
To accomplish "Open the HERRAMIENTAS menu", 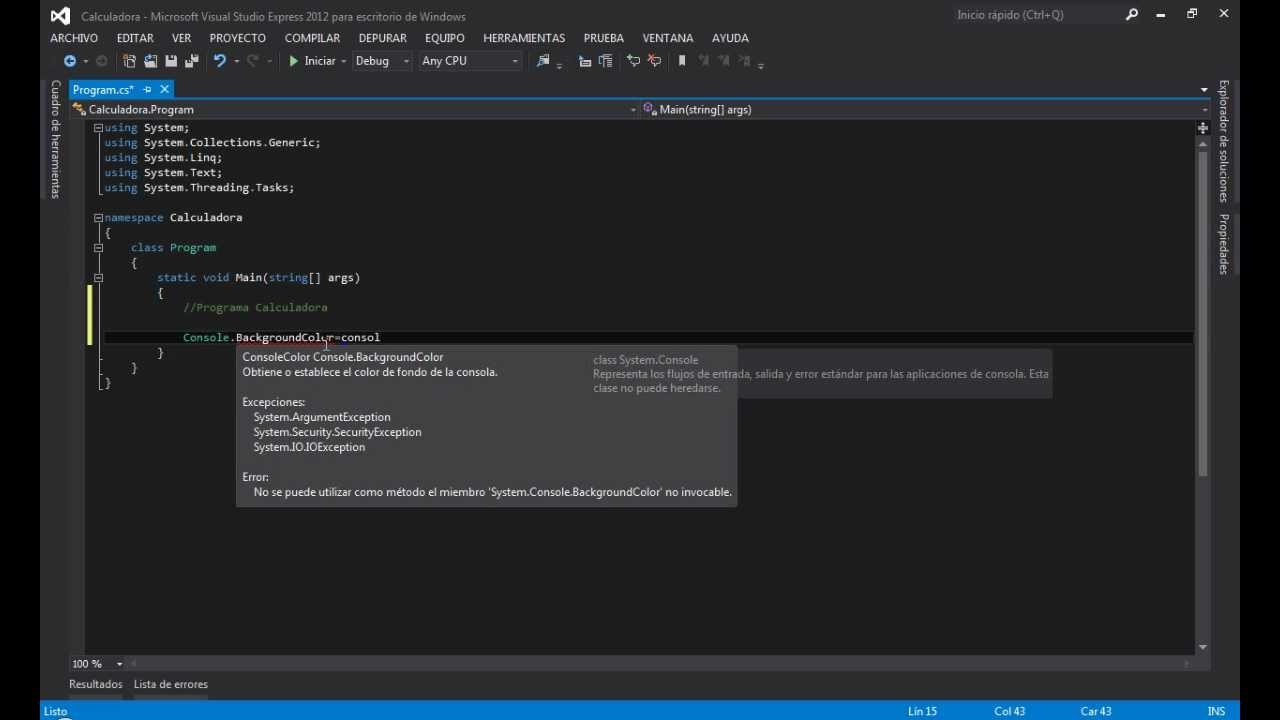I will [x=524, y=38].
